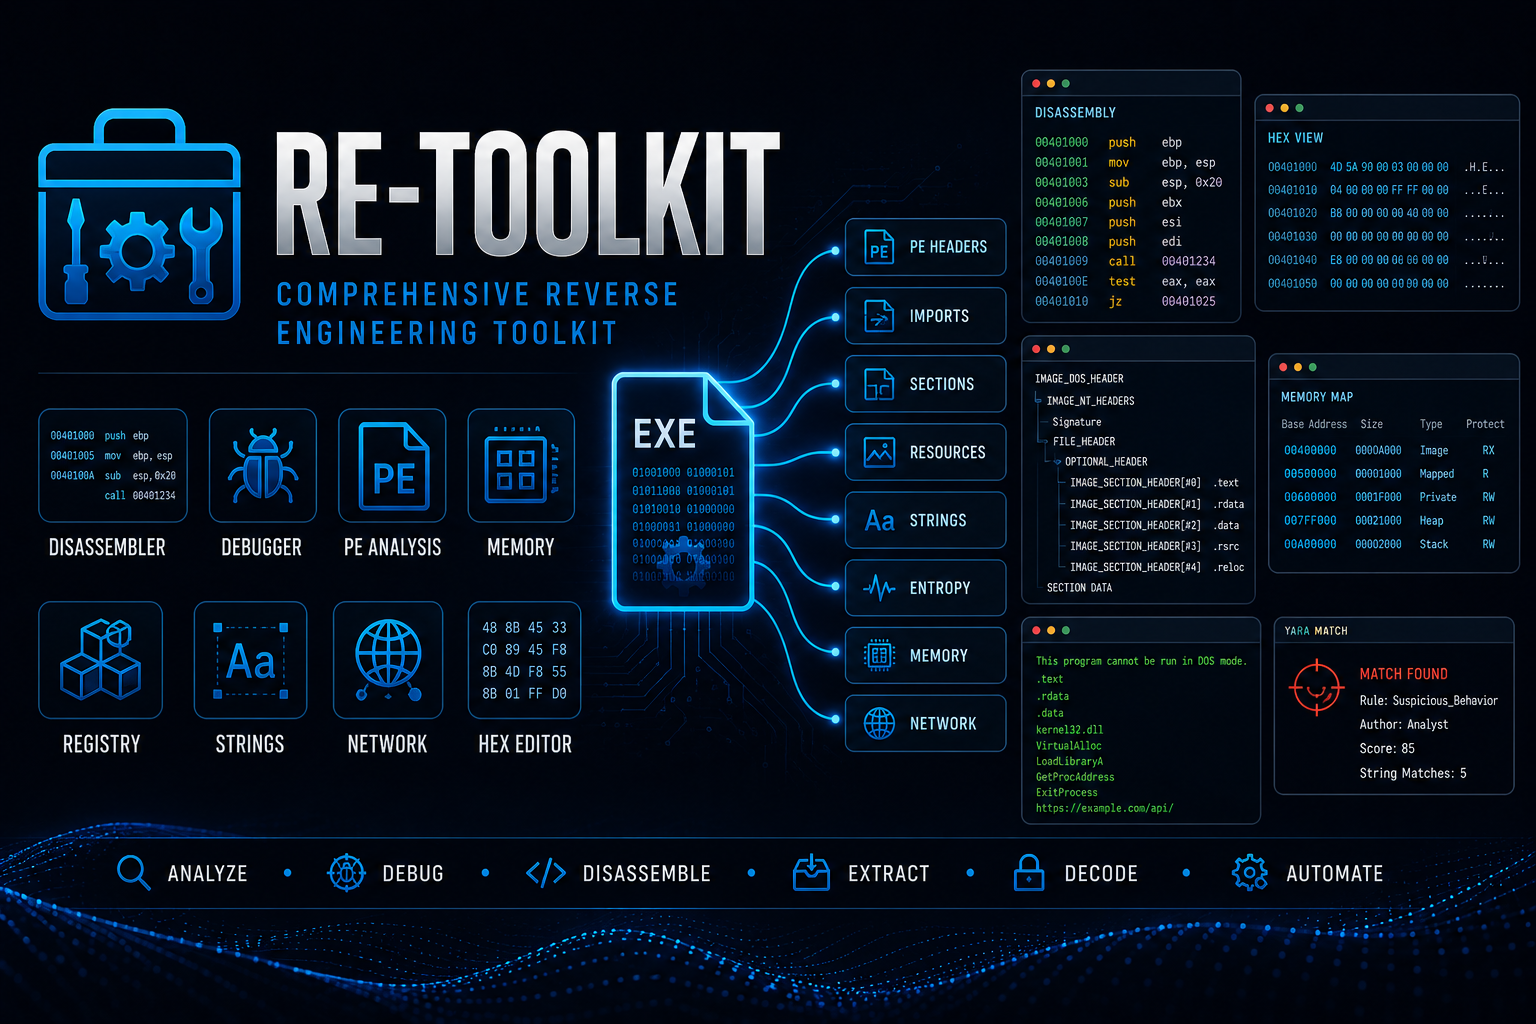
Task: Select DISASSEMBLE label in the bottom bar
Action: [646, 874]
